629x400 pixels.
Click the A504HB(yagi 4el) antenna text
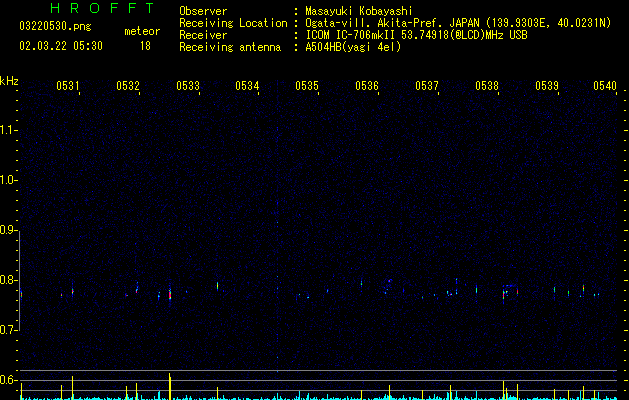(x=353, y=47)
